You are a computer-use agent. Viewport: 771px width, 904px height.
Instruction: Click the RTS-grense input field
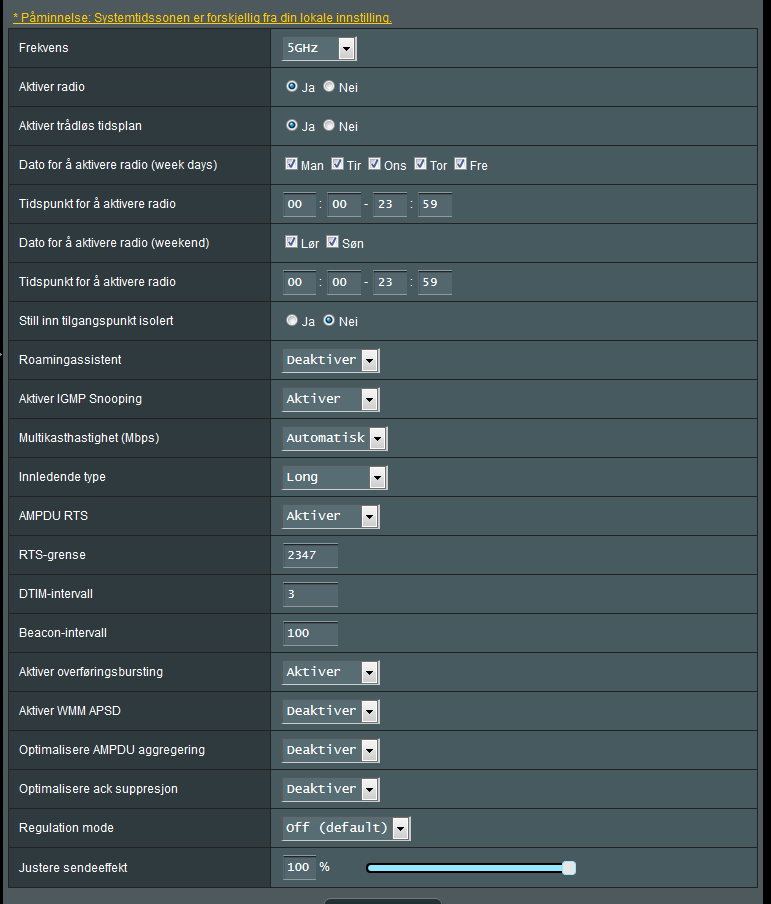click(310, 555)
